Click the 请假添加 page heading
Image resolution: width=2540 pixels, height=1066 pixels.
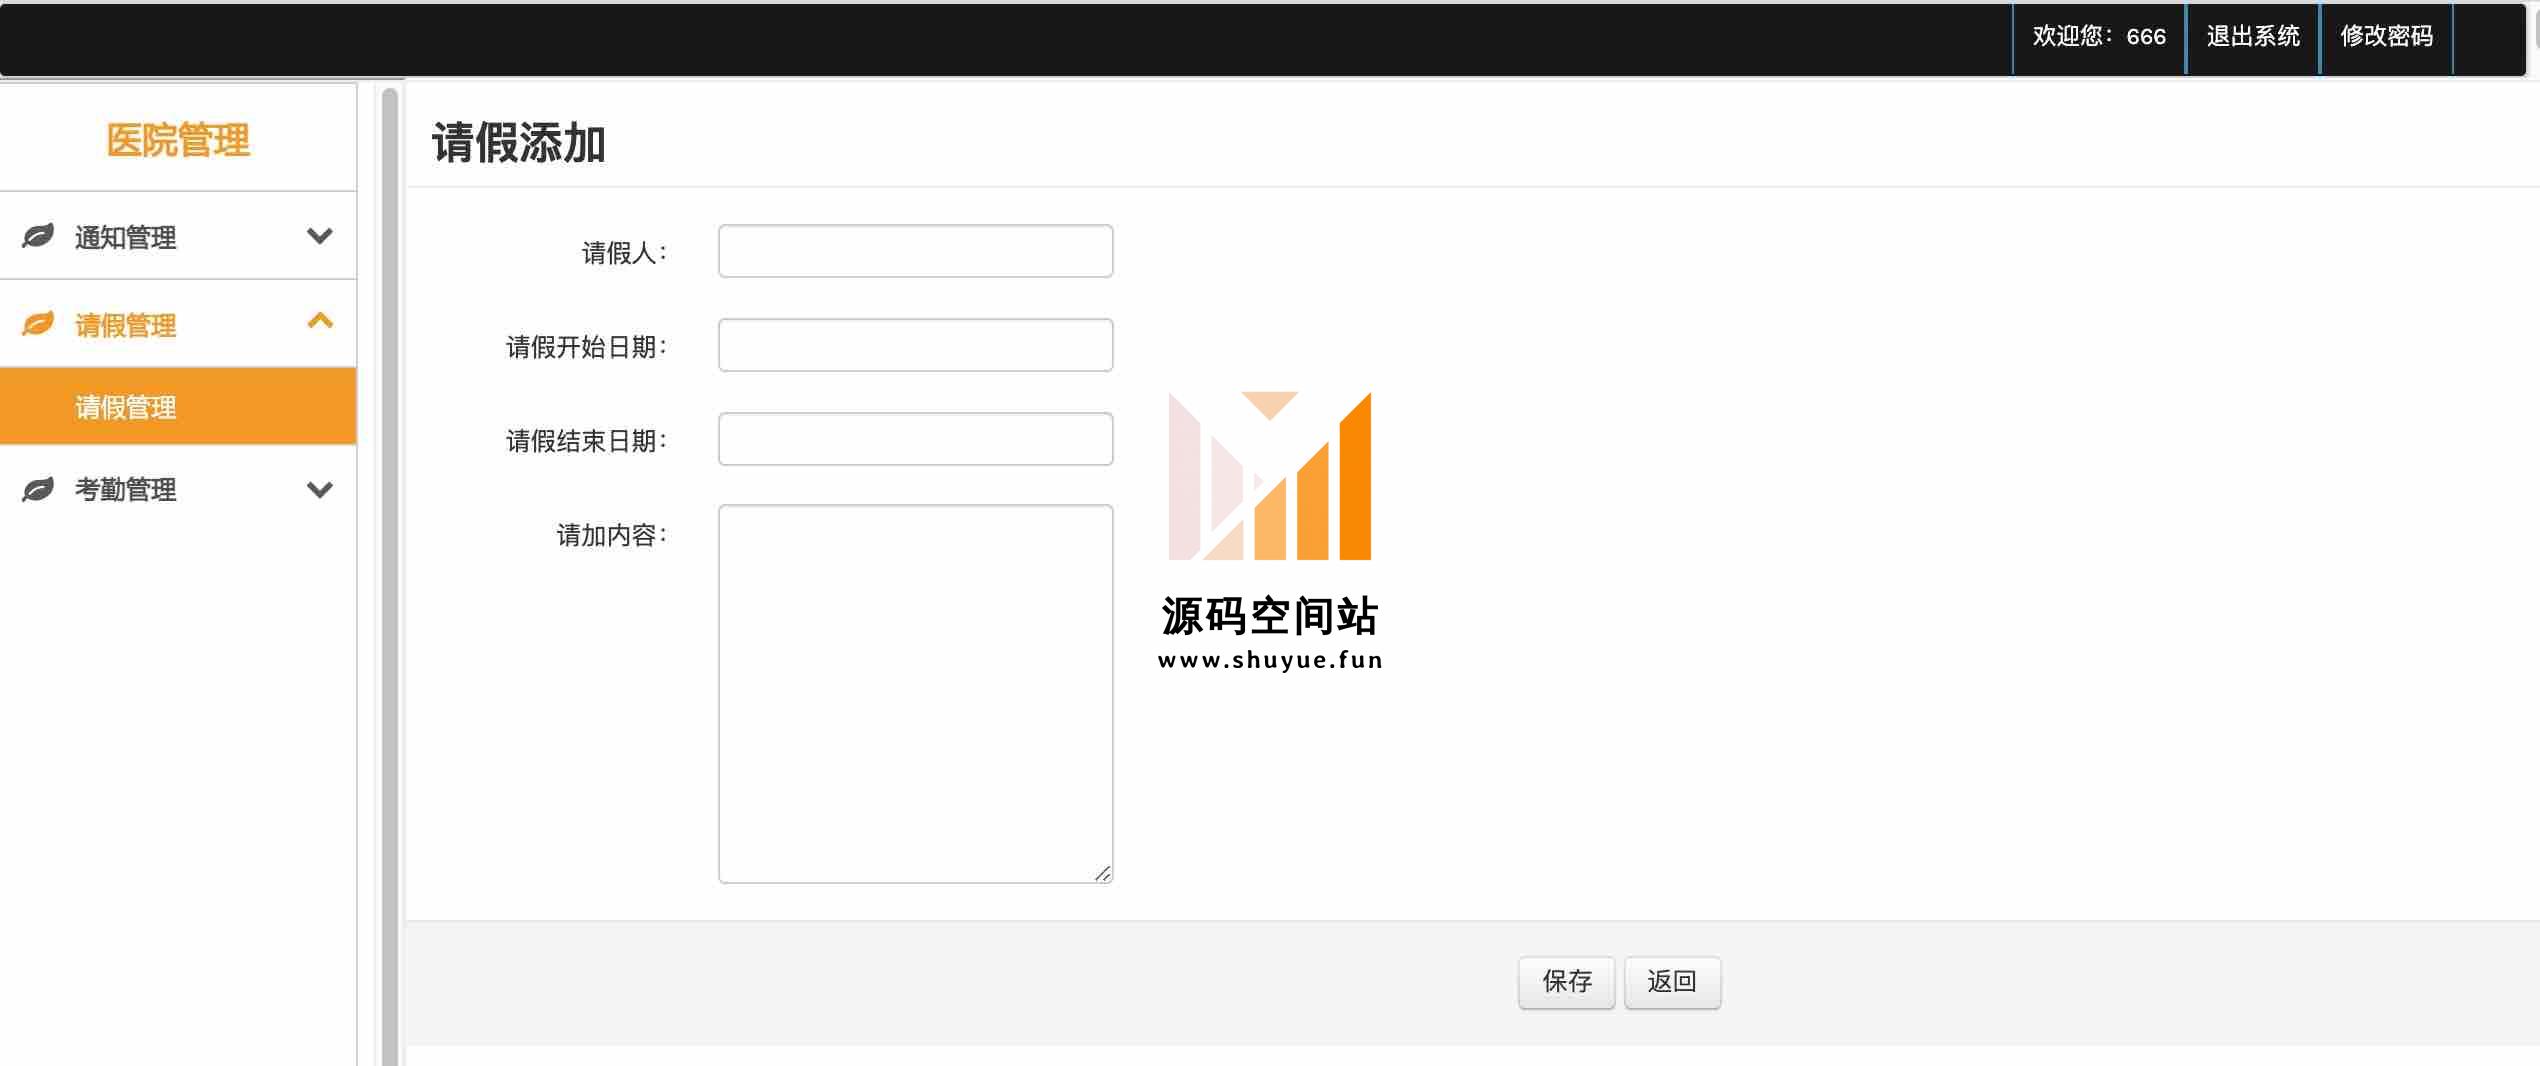tap(518, 143)
